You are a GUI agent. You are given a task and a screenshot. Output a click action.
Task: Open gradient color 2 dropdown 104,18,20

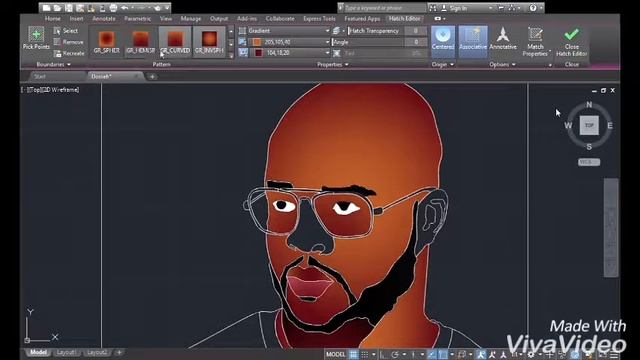click(x=289, y=53)
